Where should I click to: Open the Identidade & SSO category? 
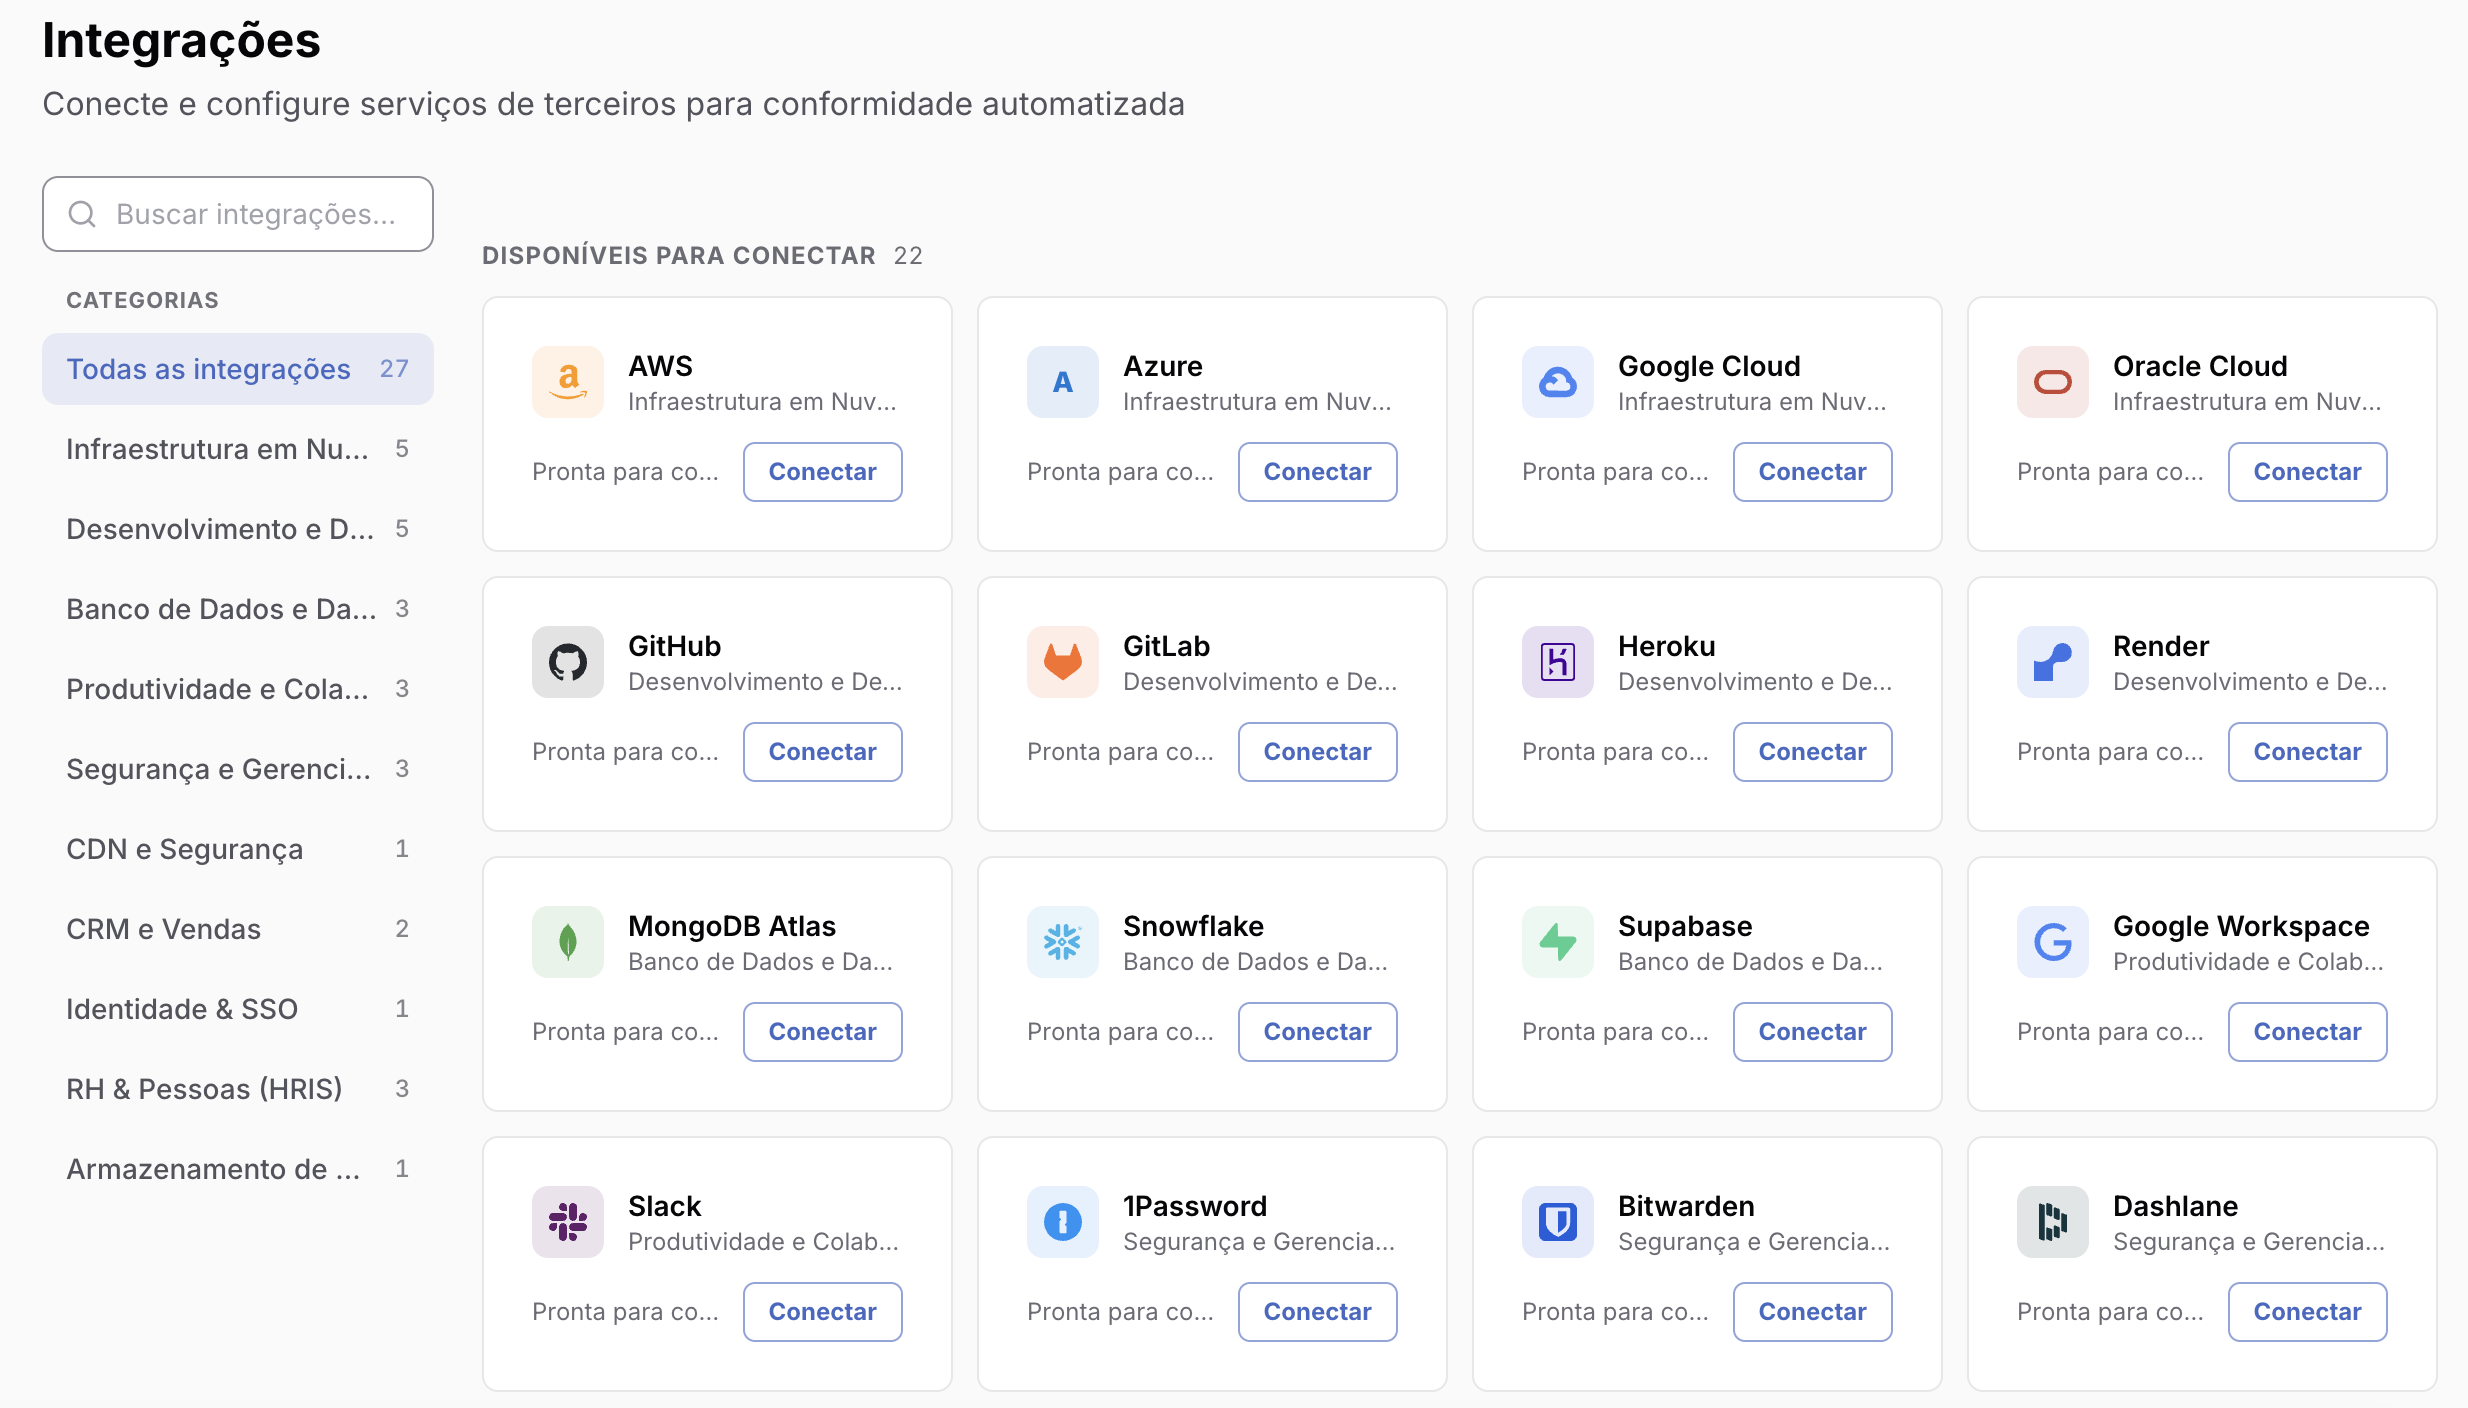point(238,1009)
